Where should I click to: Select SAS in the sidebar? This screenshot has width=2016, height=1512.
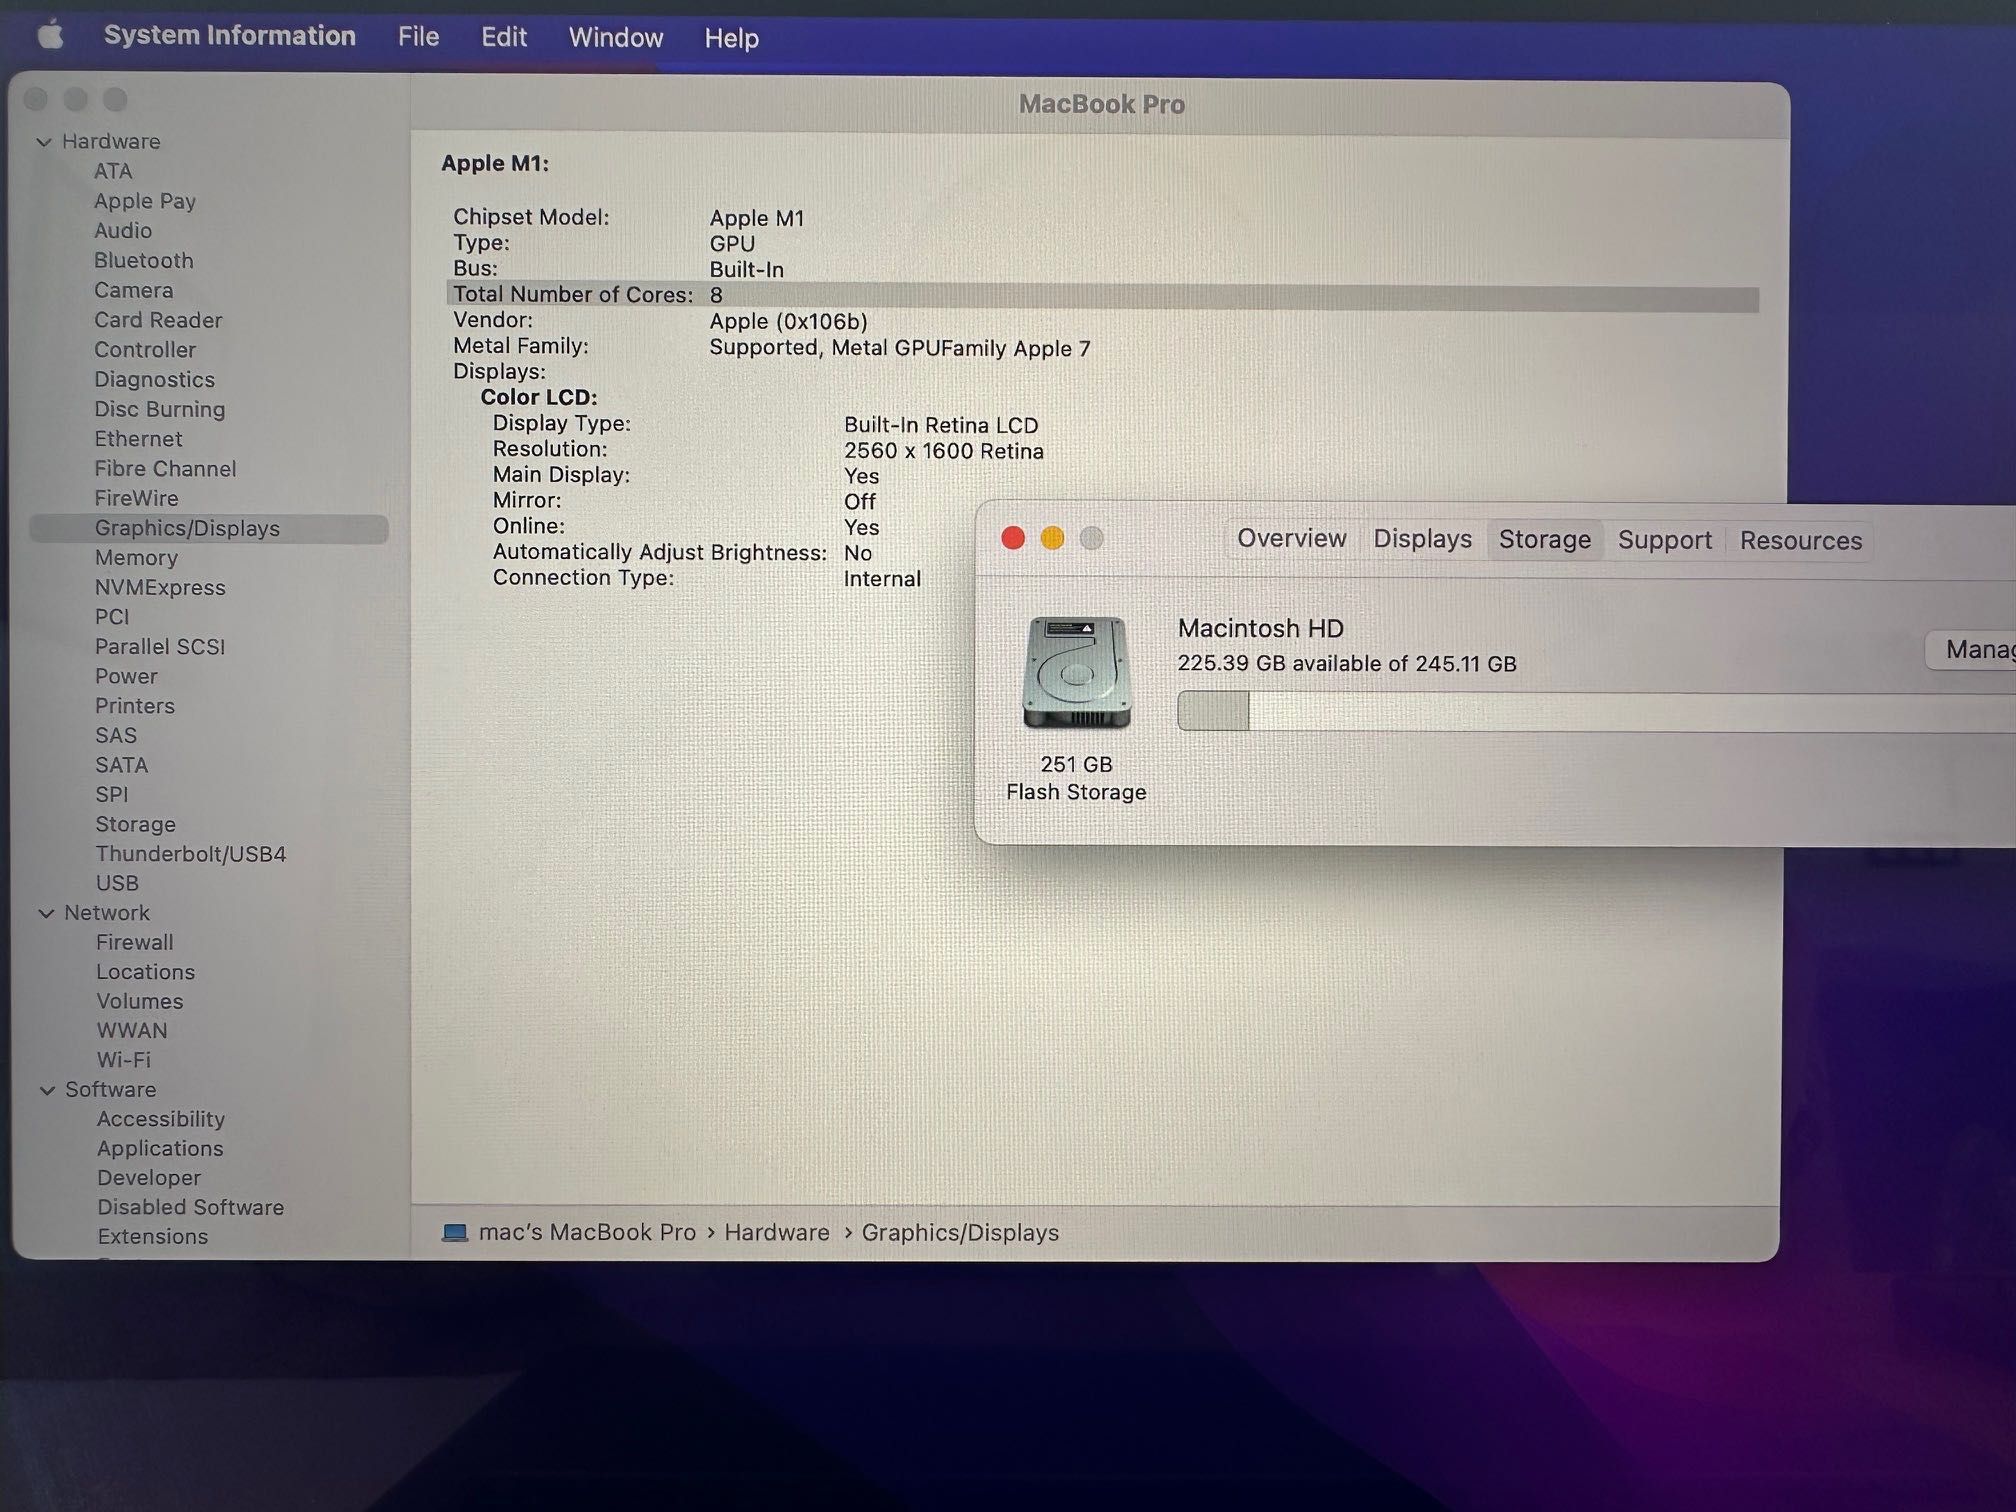[x=116, y=735]
